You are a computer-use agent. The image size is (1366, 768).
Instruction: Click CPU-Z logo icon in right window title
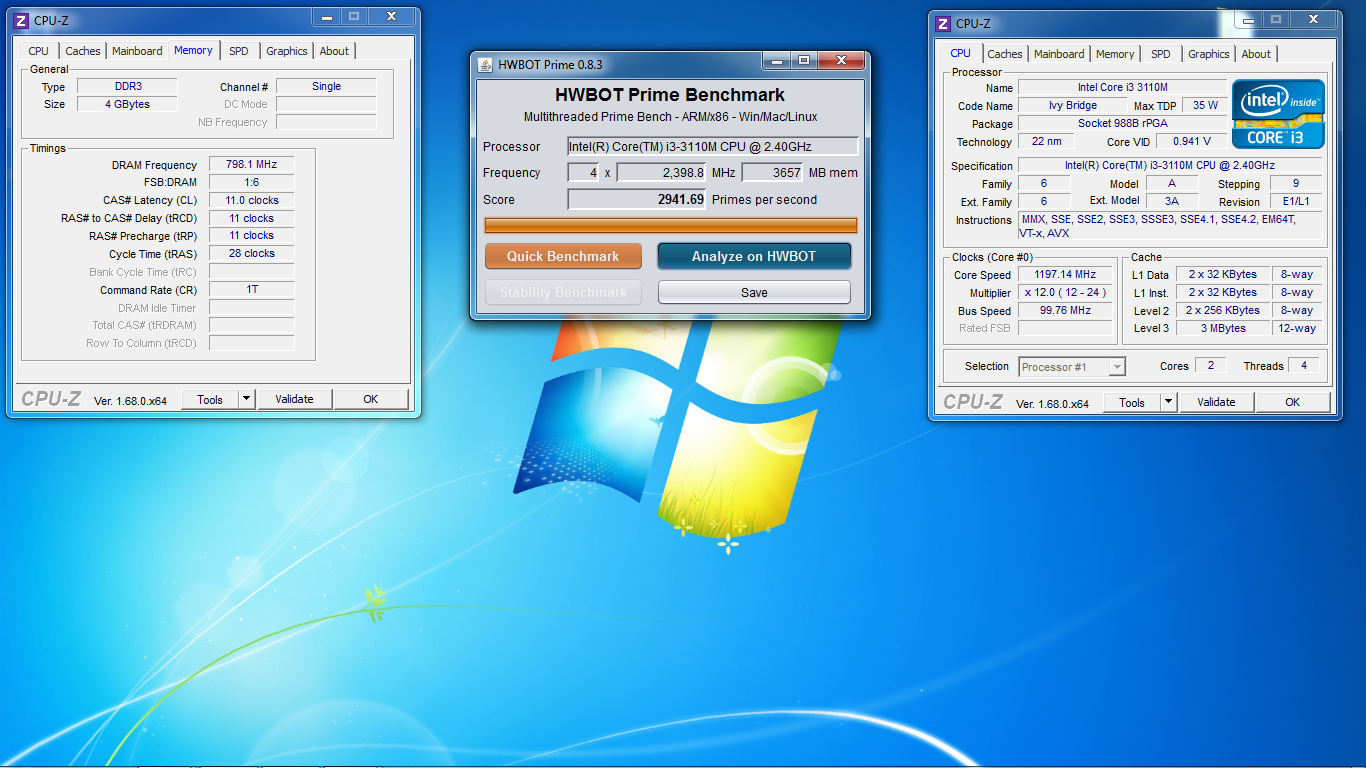point(943,23)
